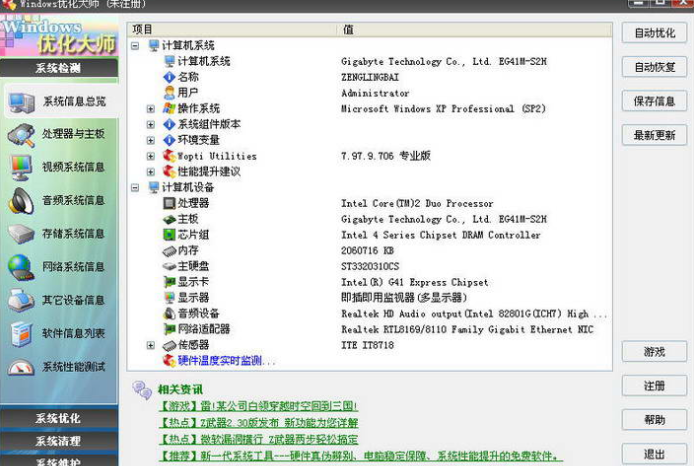Expand the 系统组件版本 node
694x466 pixels.
(150, 125)
